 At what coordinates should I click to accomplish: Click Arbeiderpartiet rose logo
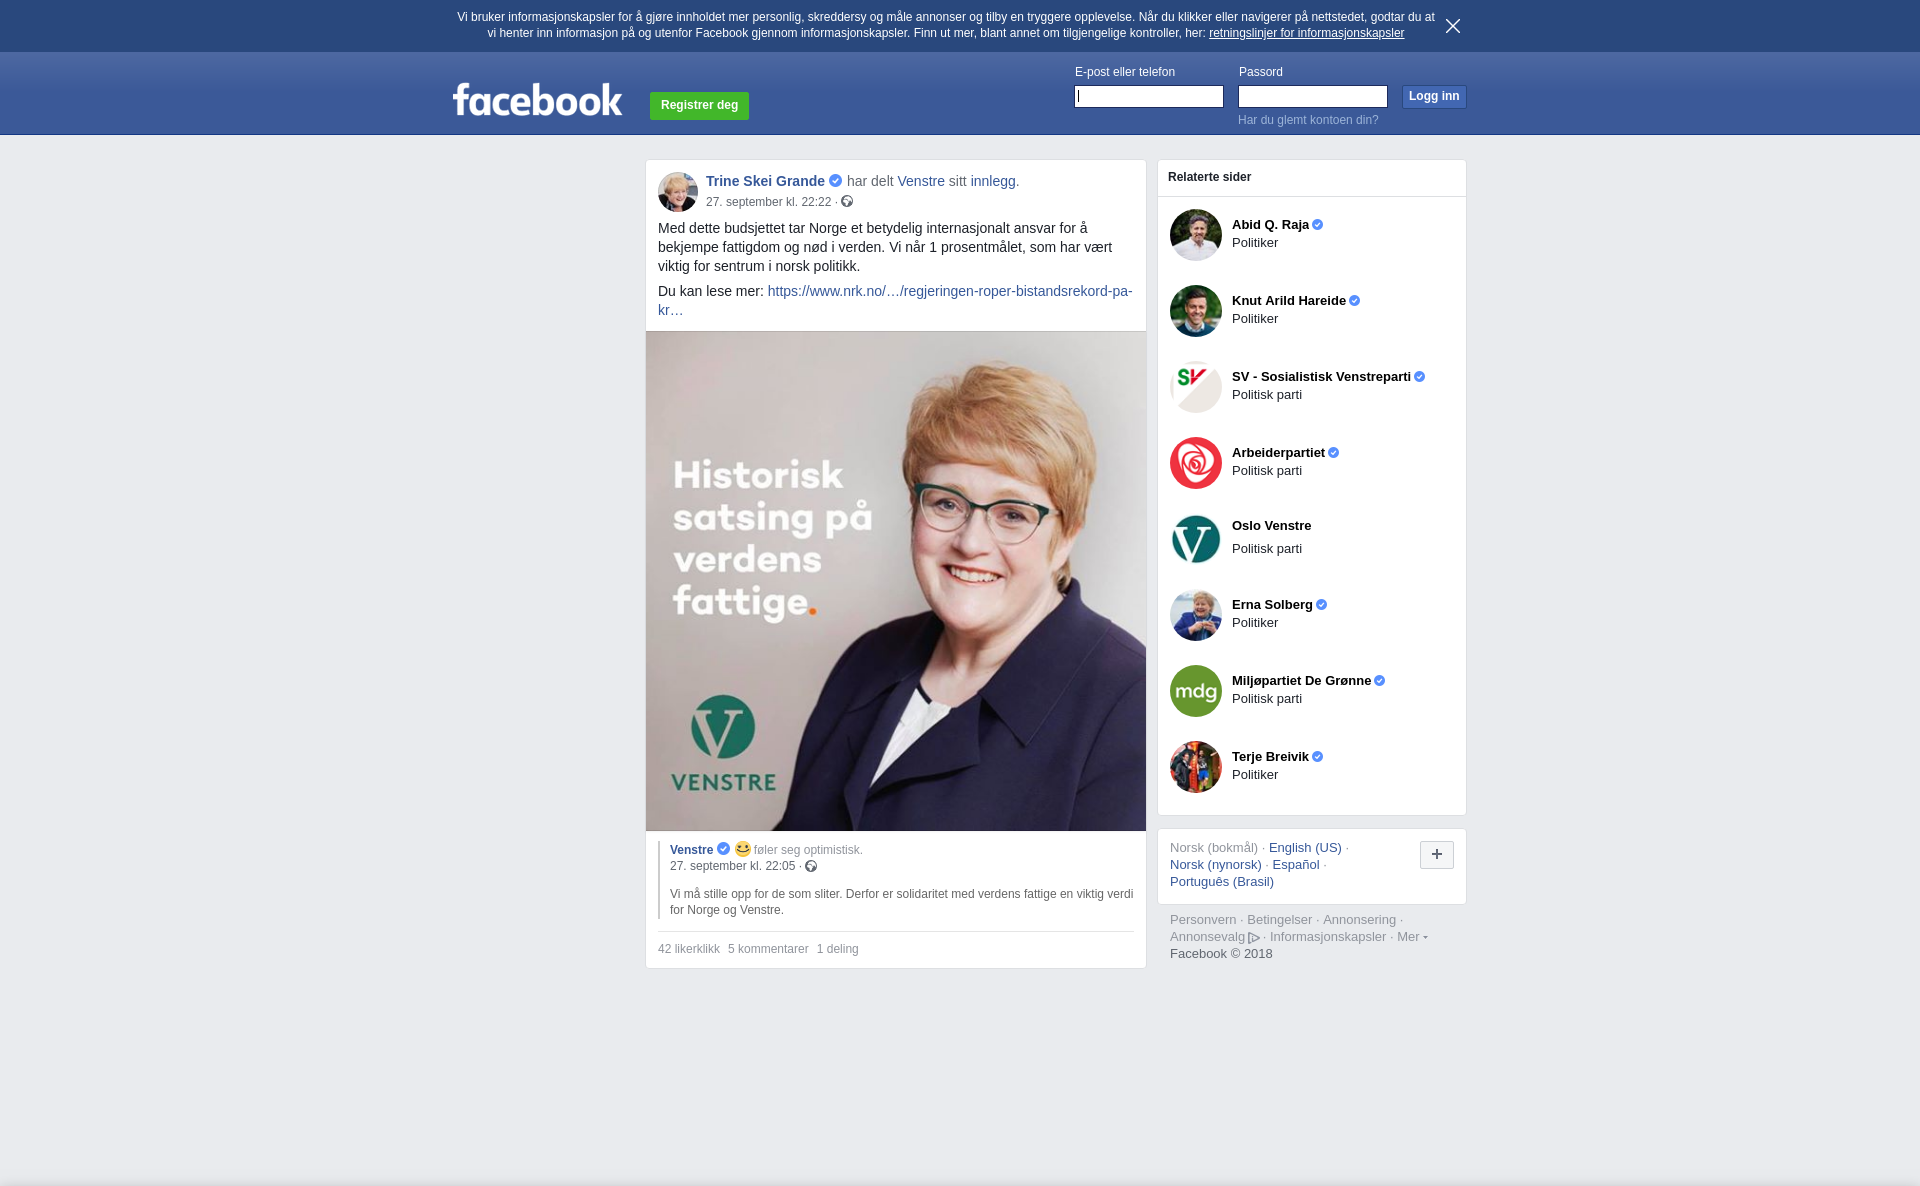click(1196, 463)
